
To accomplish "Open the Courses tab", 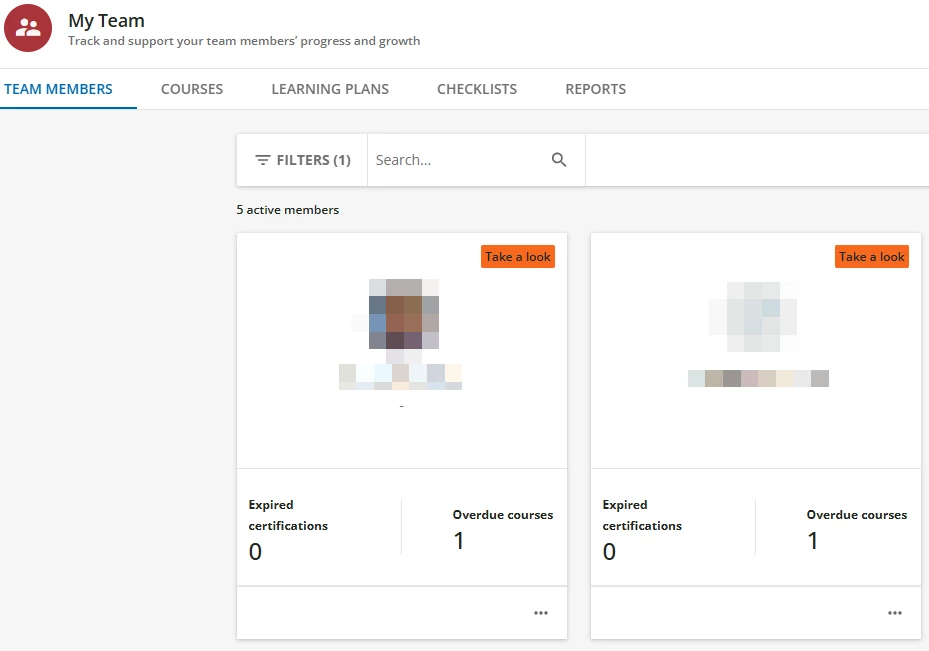I will click(x=192, y=89).
